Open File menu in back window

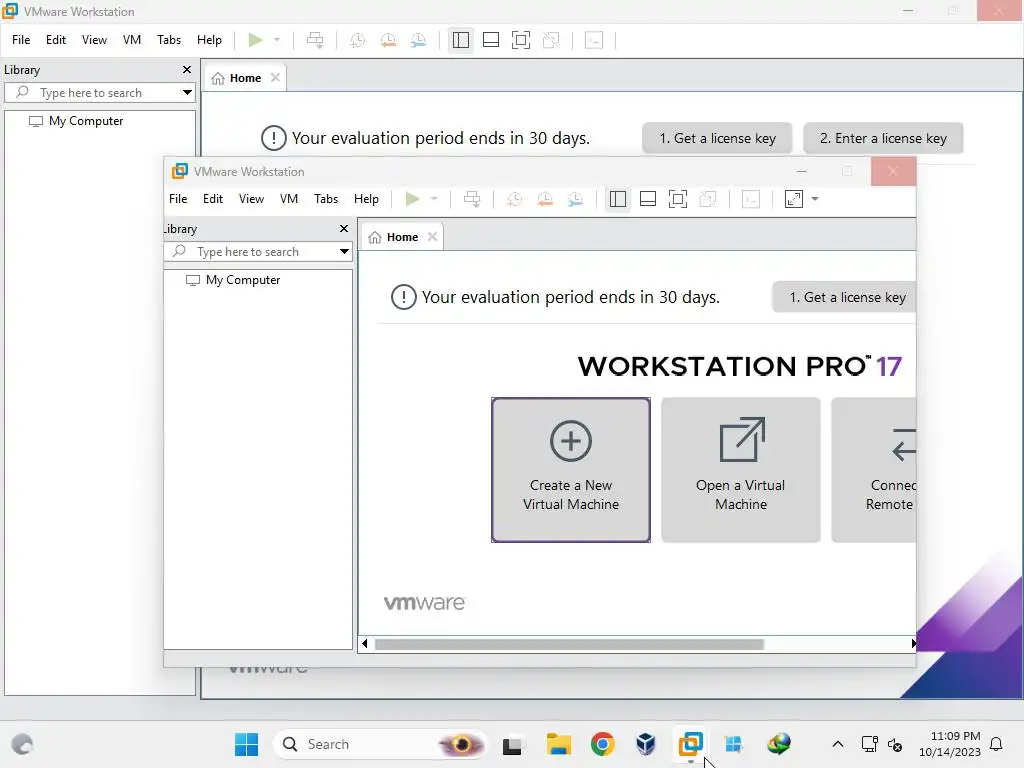(21, 40)
